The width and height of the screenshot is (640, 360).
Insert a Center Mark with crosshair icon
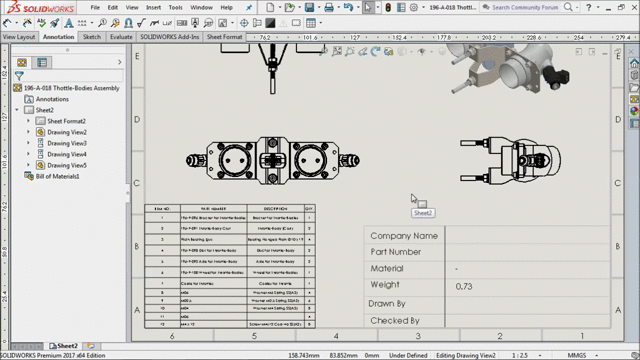pyautogui.click(x=244, y=23)
